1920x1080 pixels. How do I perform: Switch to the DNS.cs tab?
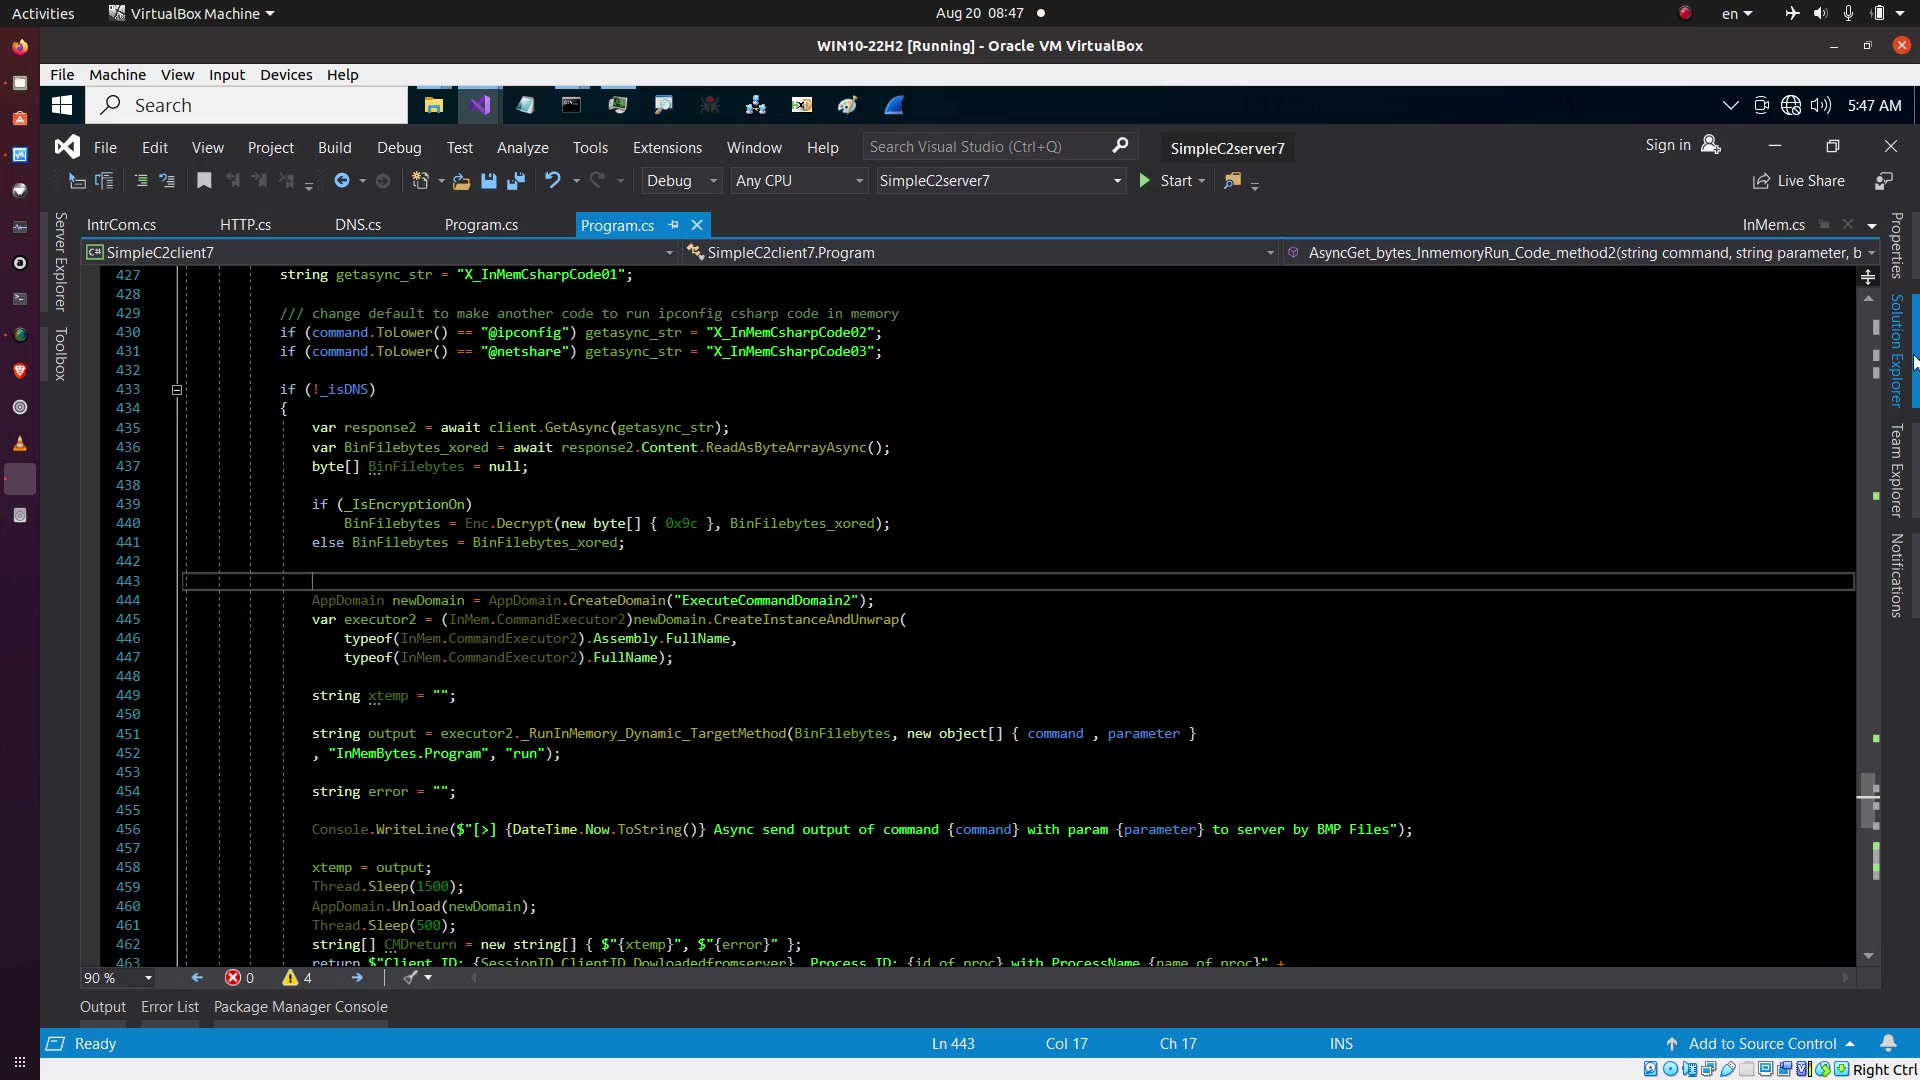pos(358,225)
